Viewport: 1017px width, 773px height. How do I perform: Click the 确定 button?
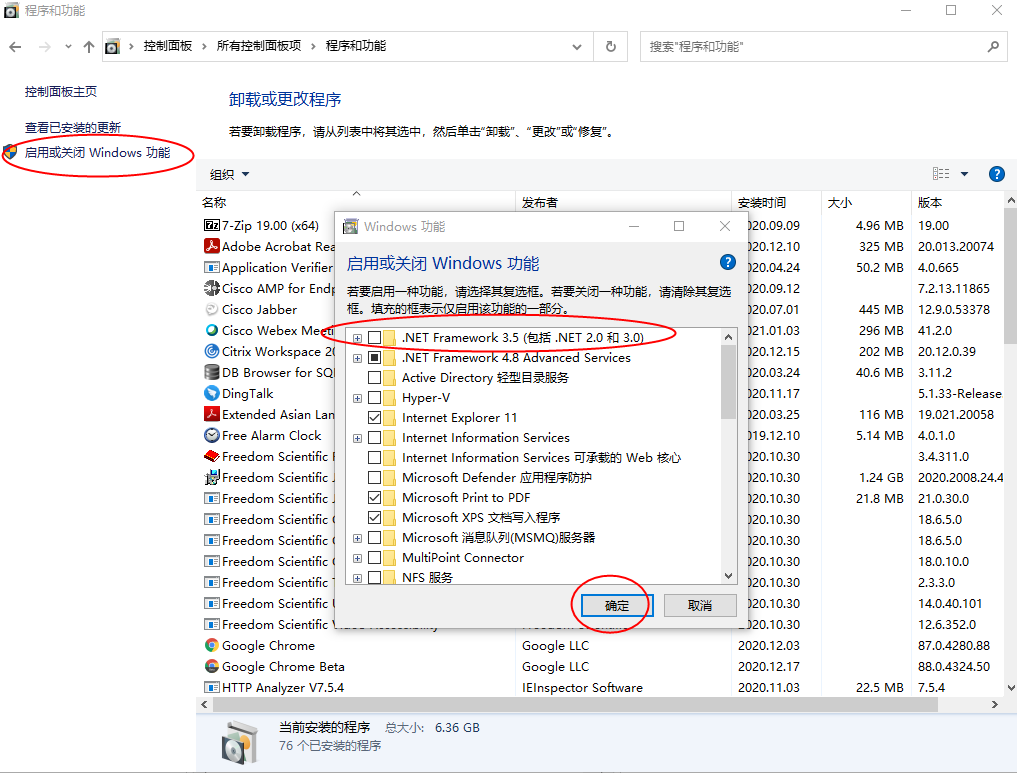pos(617,605)
